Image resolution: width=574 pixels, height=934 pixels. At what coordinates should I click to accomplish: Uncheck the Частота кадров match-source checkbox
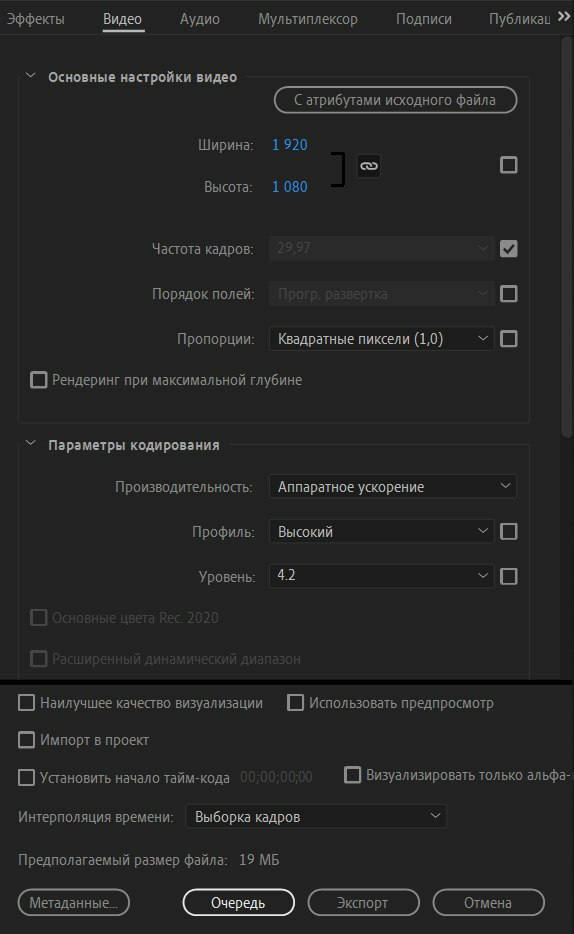(x=509, y=248)
